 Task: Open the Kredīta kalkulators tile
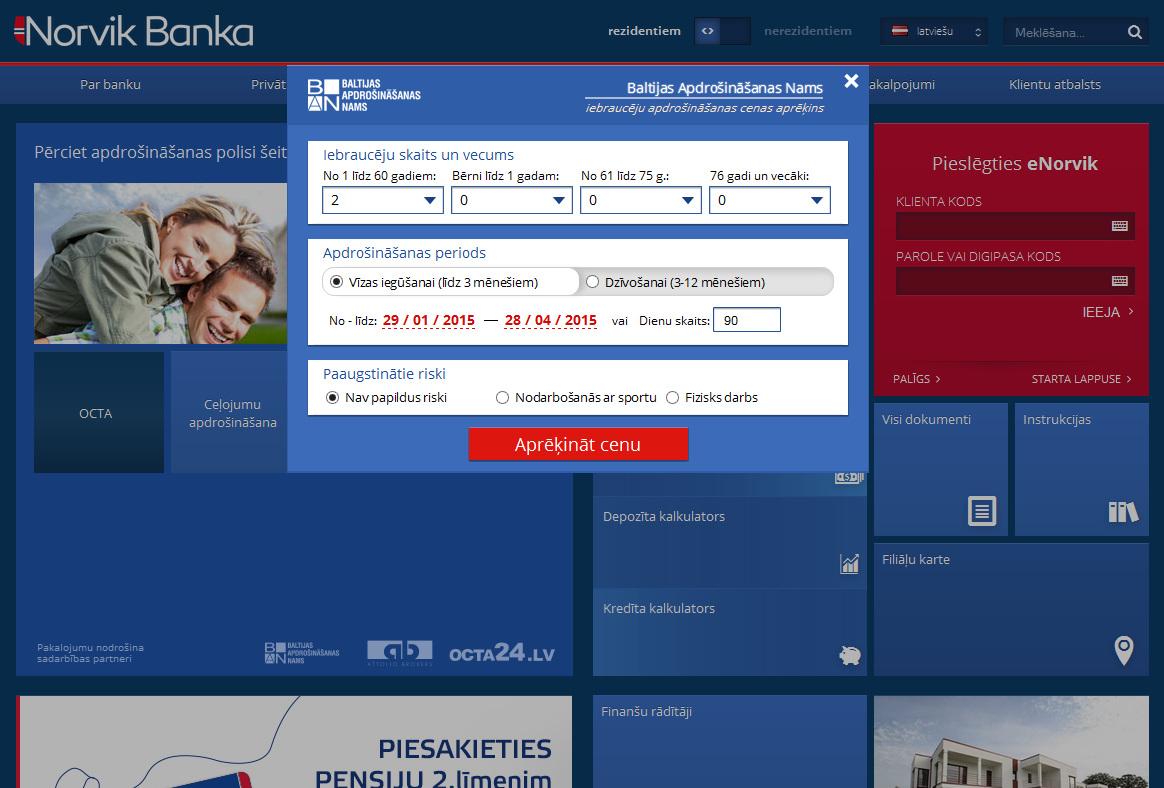tap(730, 633)
